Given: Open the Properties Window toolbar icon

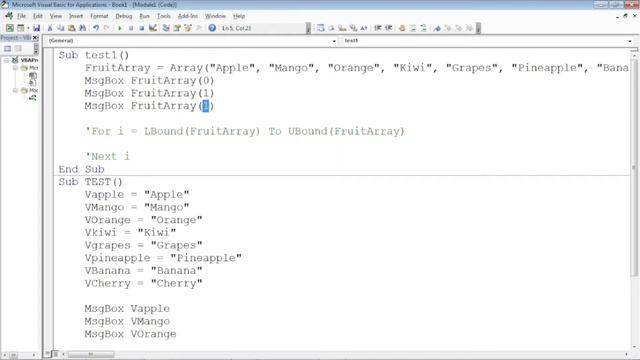Looking at the screenshot, I should 177,28.
